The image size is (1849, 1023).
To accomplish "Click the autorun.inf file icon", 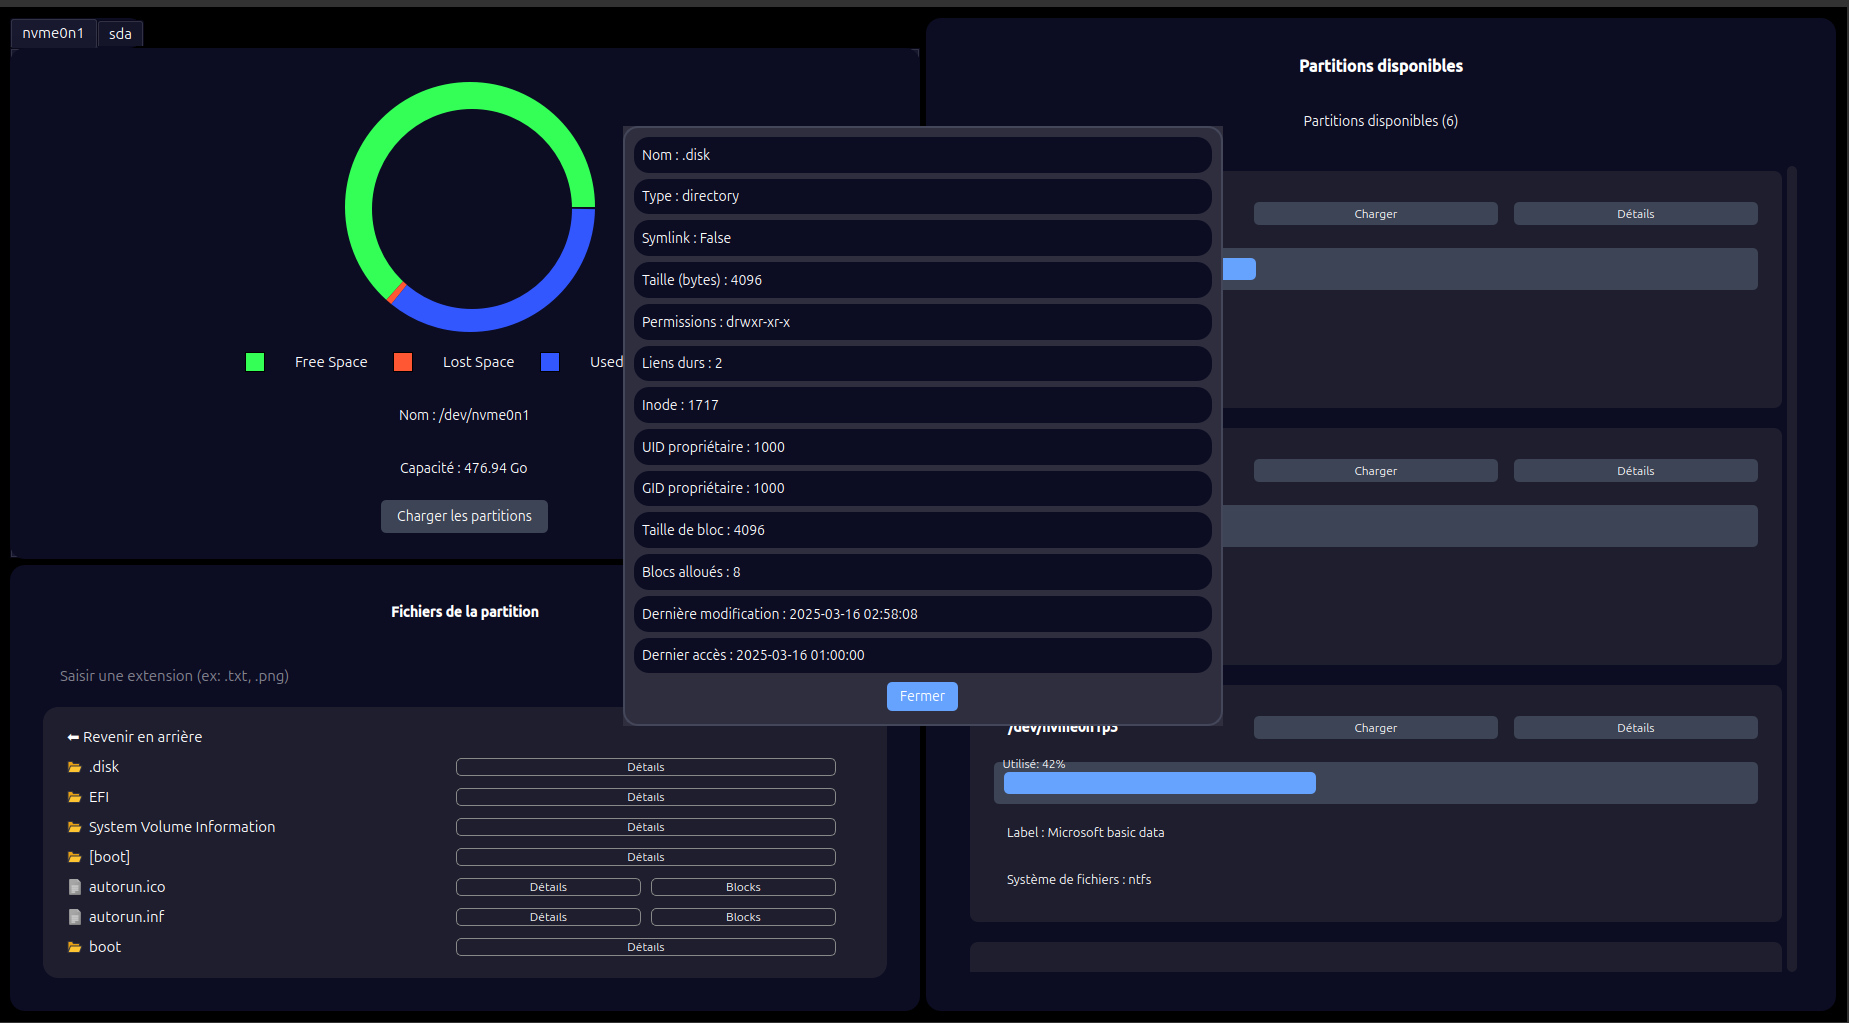I will [x=74, y=917].
